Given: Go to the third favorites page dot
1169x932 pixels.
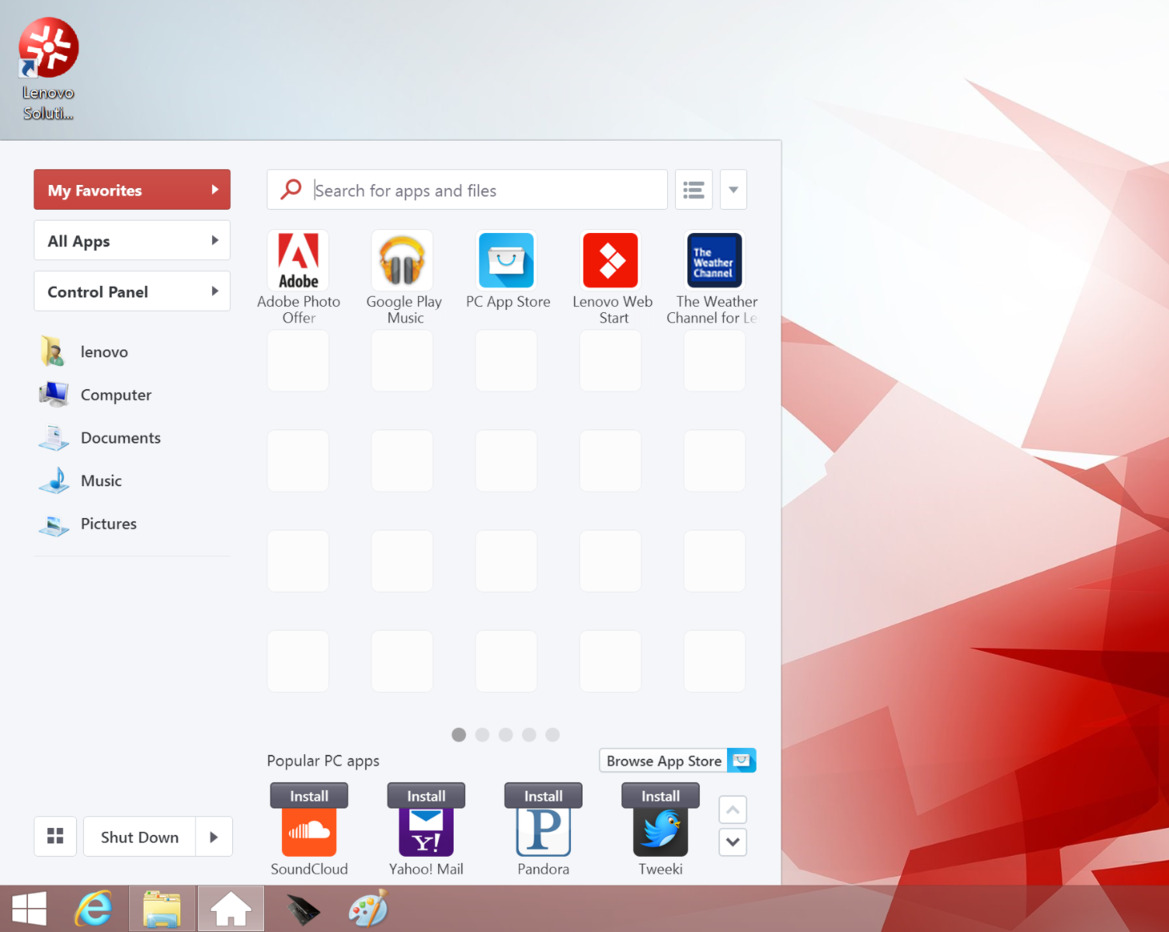Looking at the screenshot, I should coord(505,734).
